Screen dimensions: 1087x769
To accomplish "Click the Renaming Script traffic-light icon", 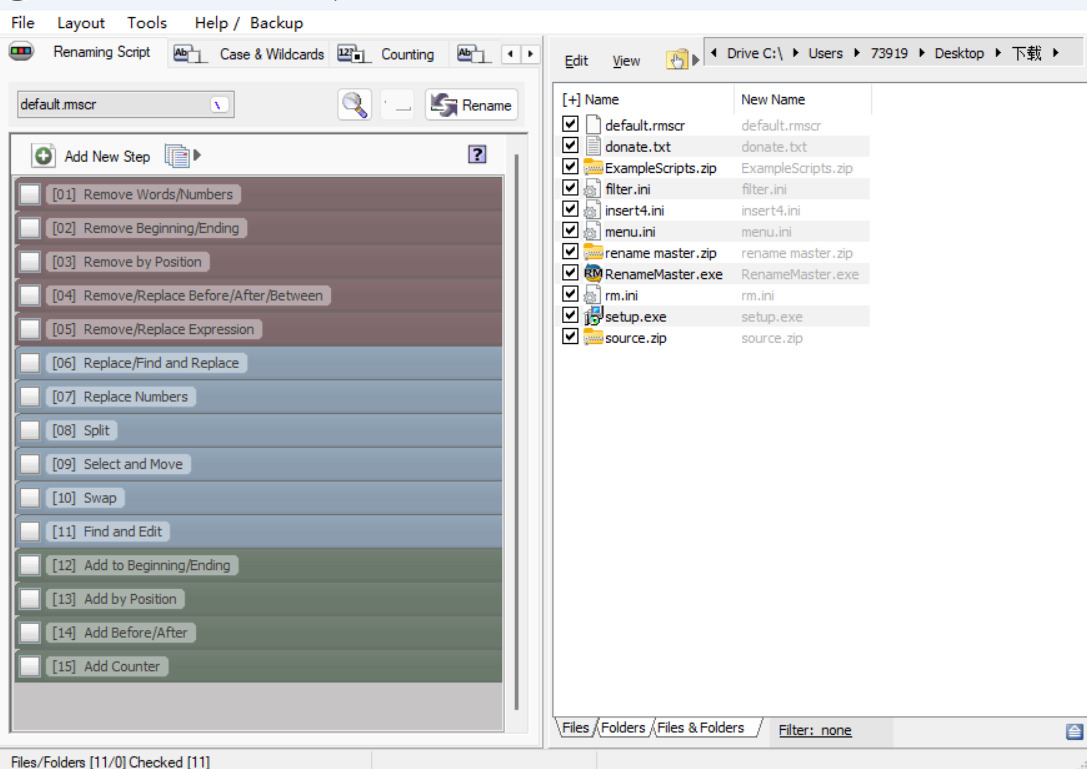I will 21,51.
